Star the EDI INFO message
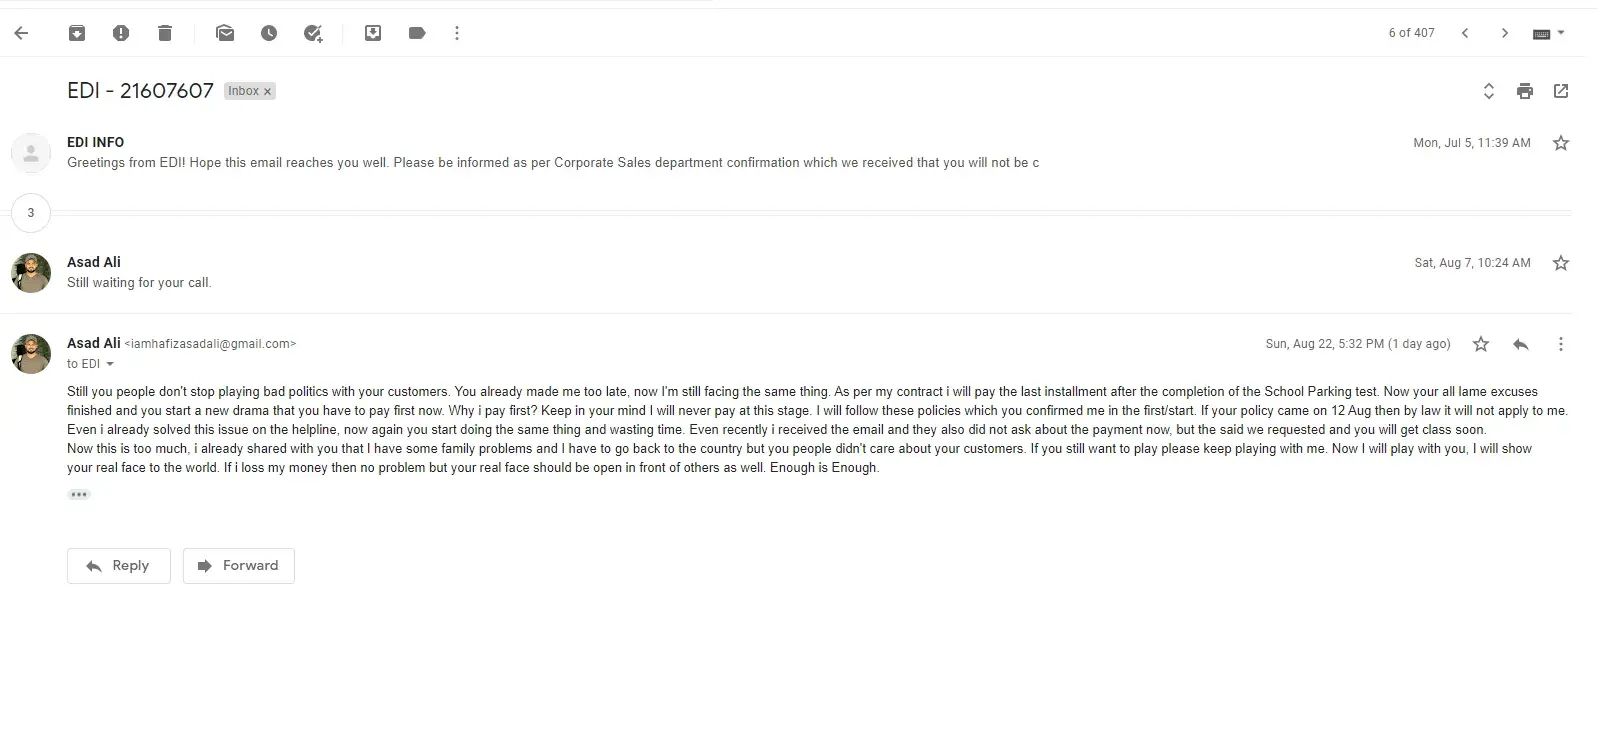The height and width of the screenshot is (747, 1597). (1560, 143)
